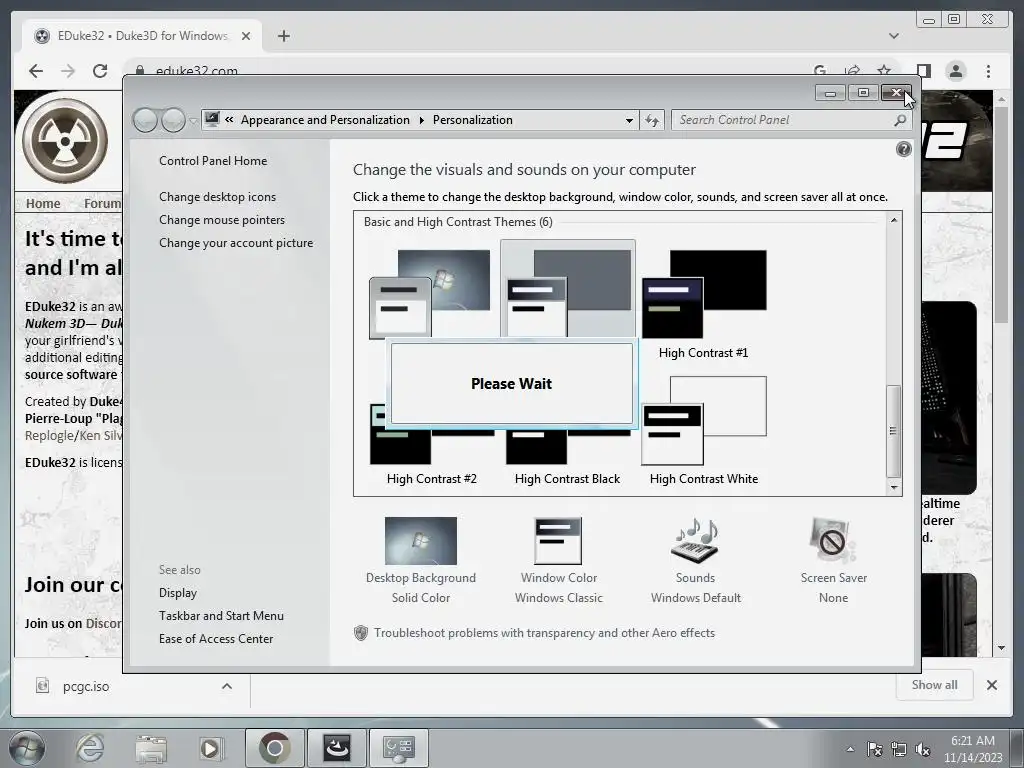Open the Sounds settings icon

[695, 541]
